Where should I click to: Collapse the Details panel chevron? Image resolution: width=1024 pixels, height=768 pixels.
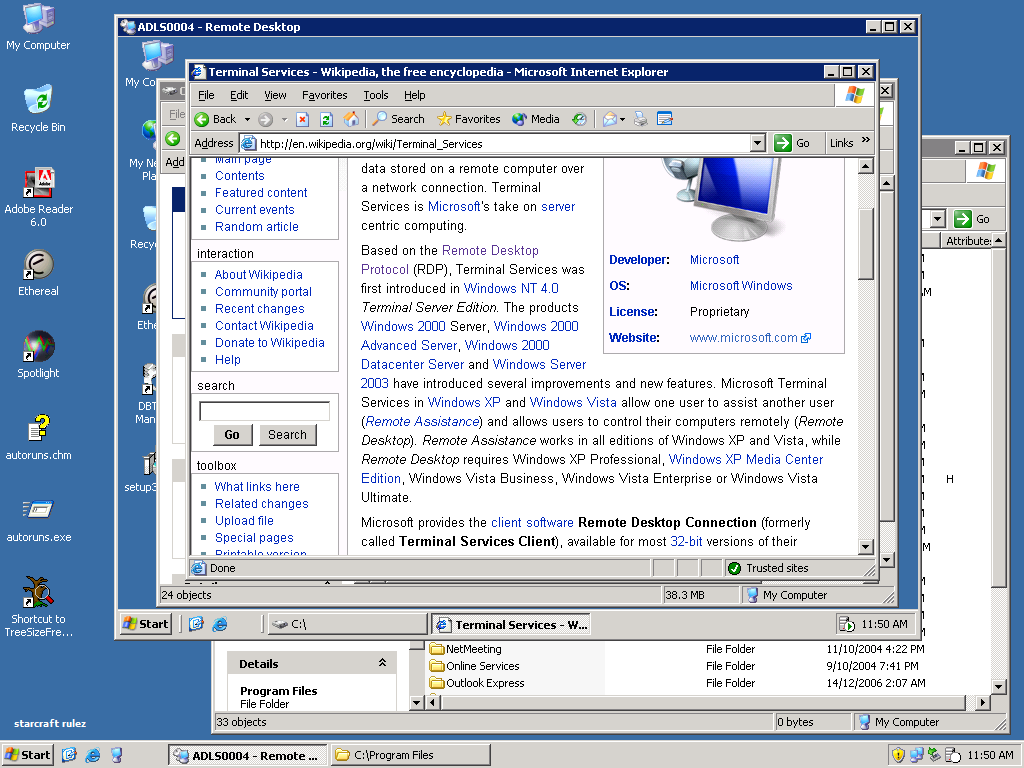click(382, 663)
